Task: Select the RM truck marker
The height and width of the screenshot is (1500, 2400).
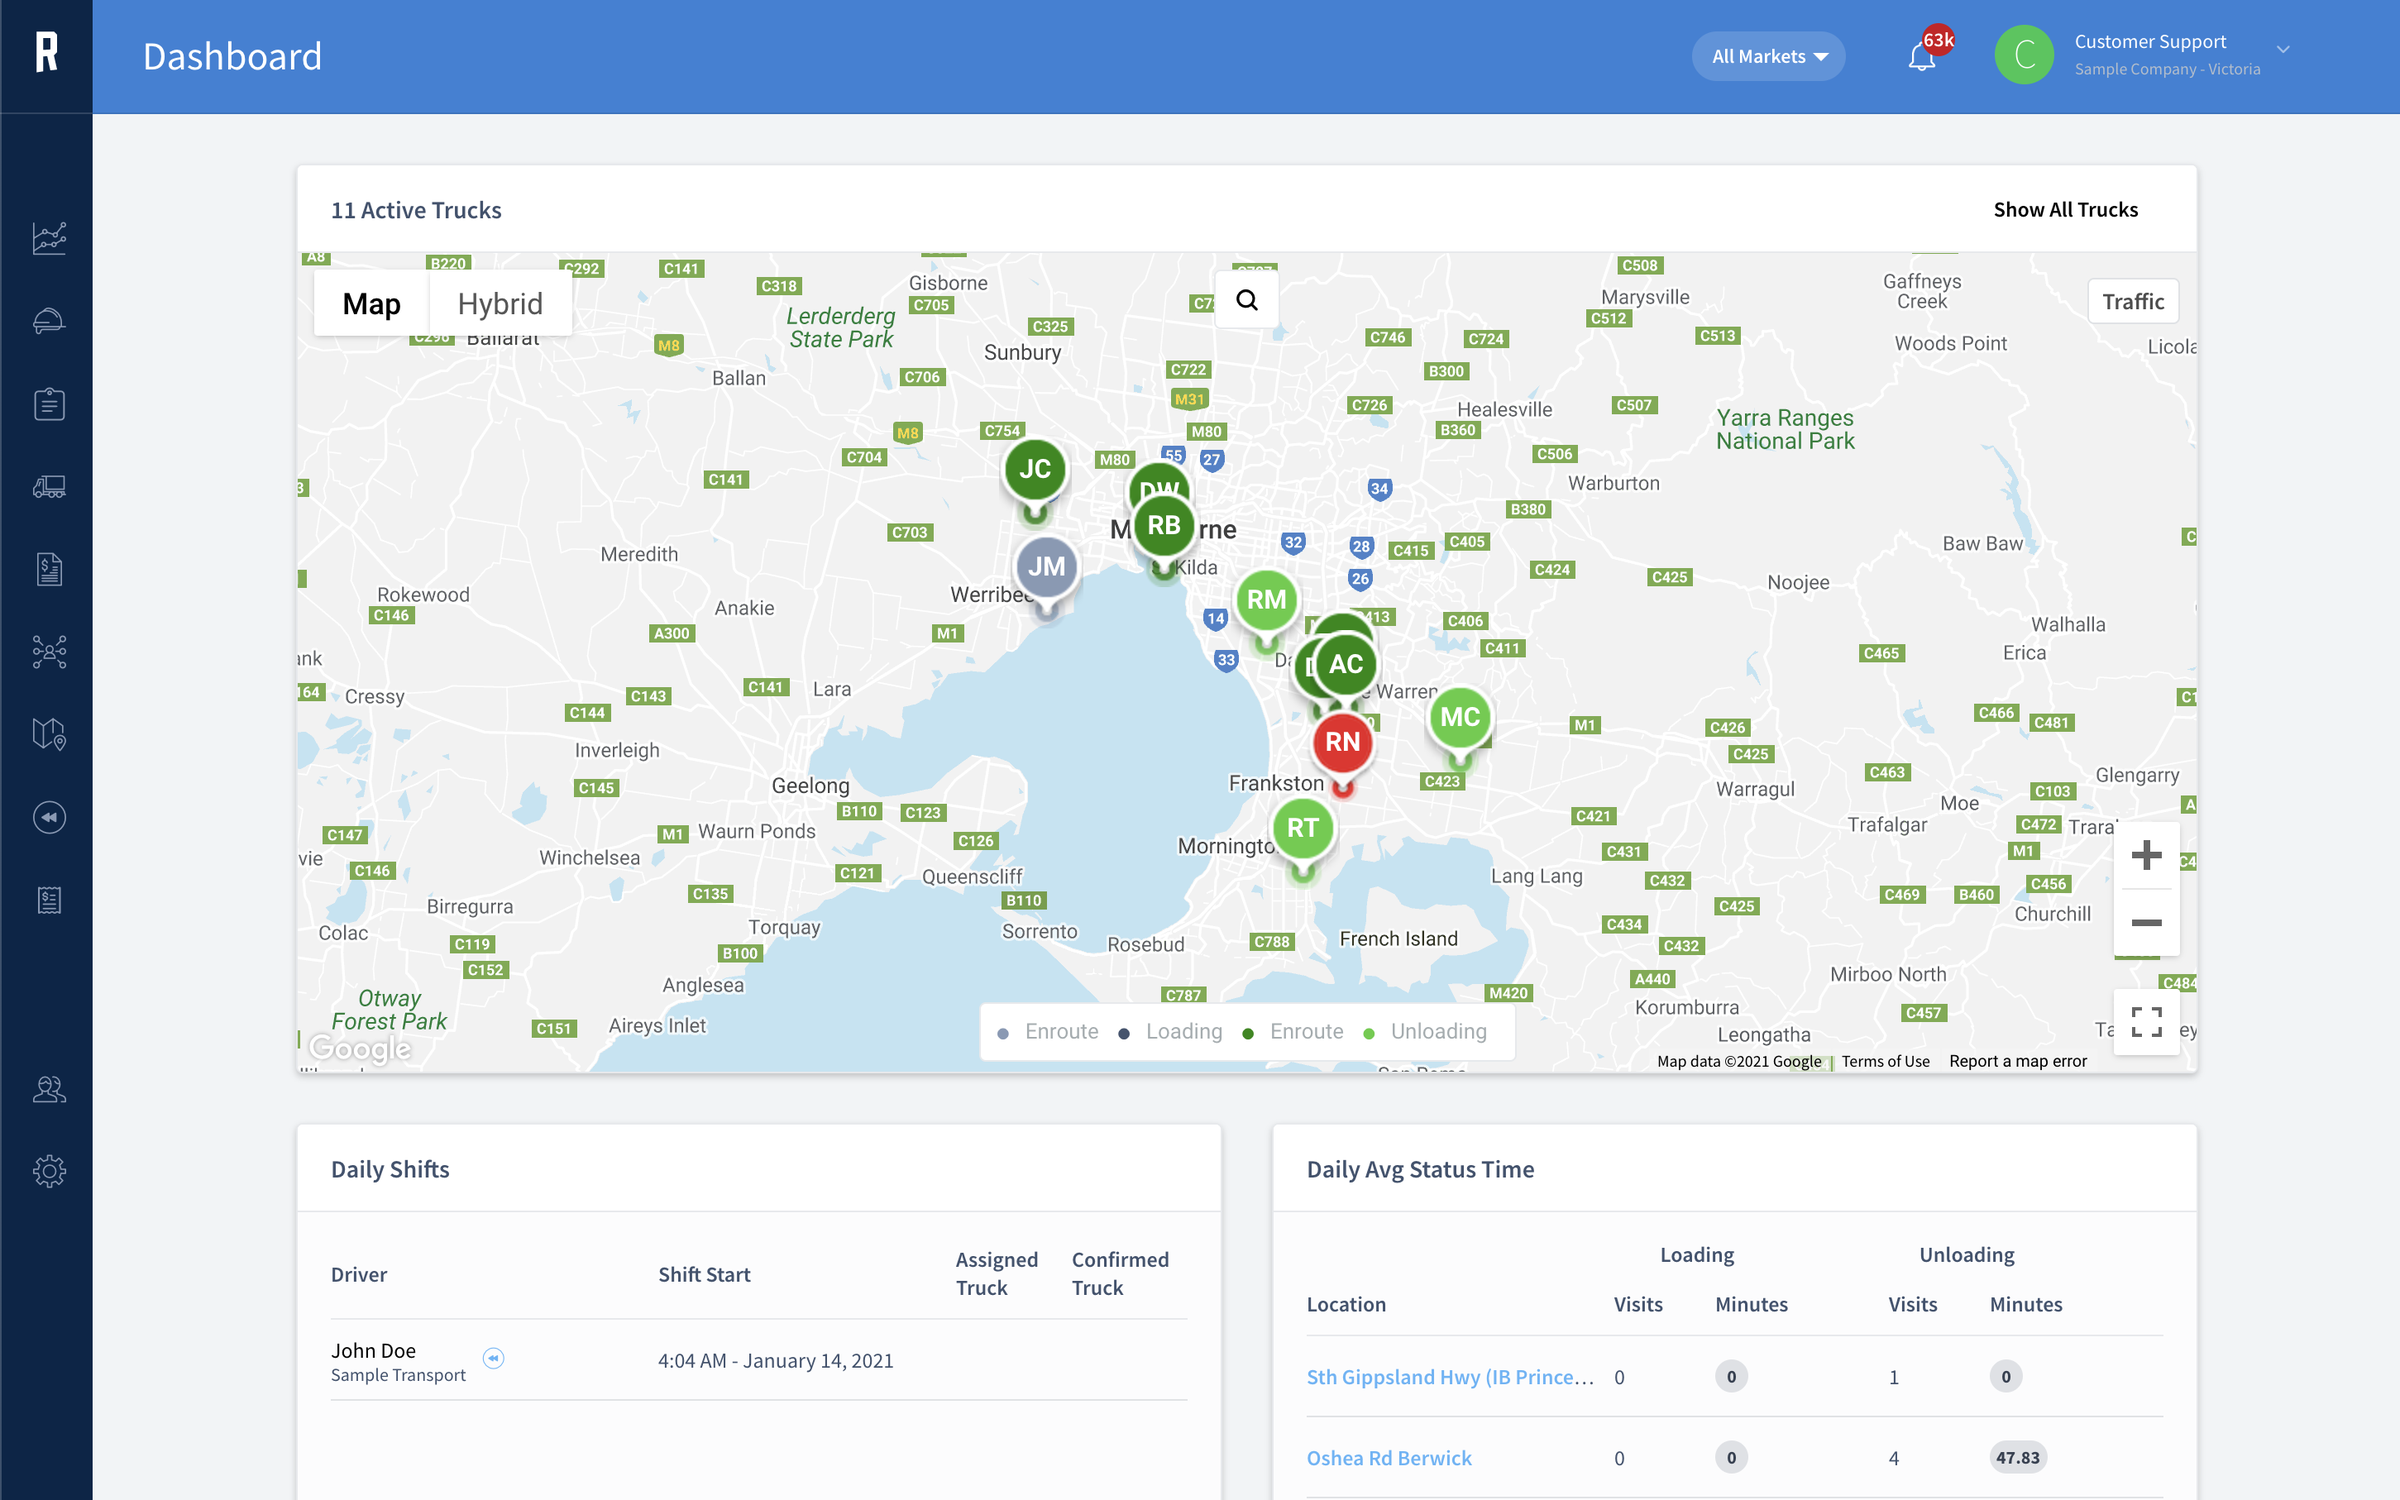Action: click(1266, 600)
